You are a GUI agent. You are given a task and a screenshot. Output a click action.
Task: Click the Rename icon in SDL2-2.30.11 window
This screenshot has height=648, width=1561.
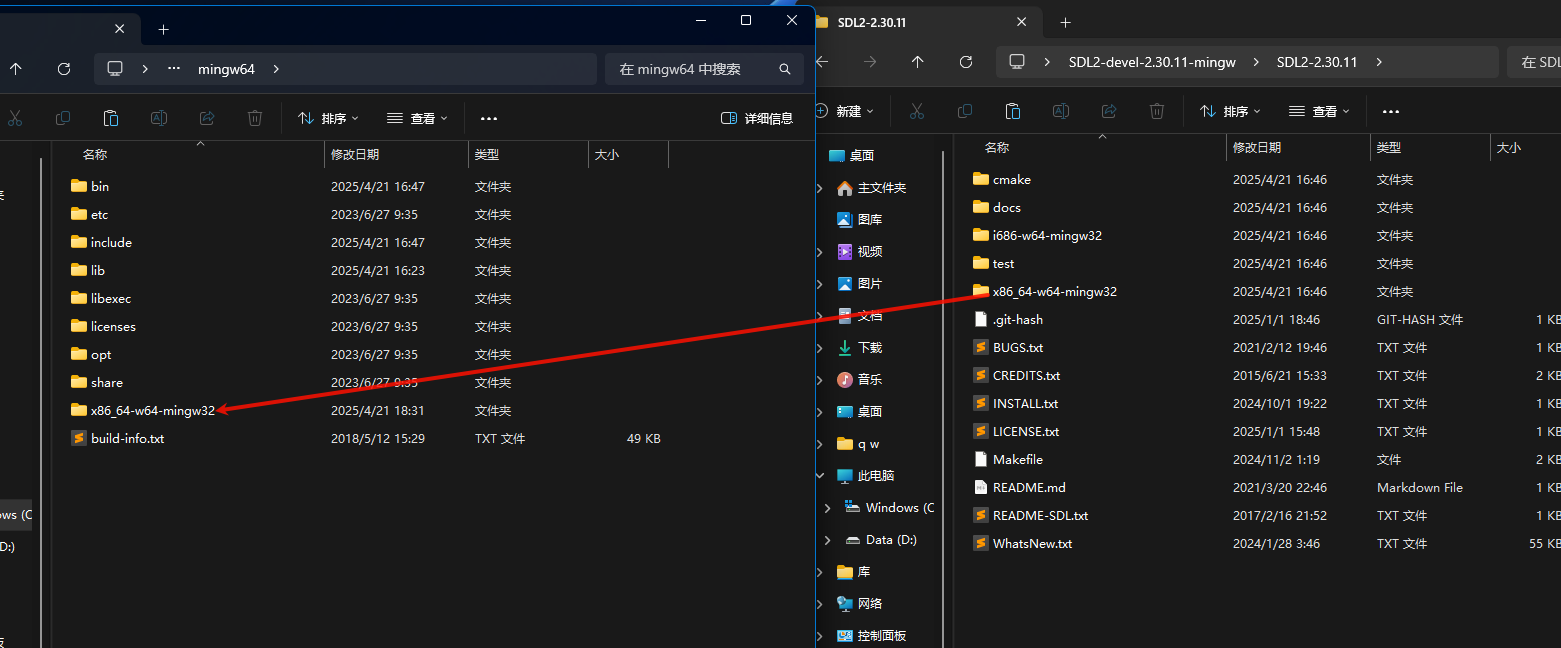click(1061, 111)
